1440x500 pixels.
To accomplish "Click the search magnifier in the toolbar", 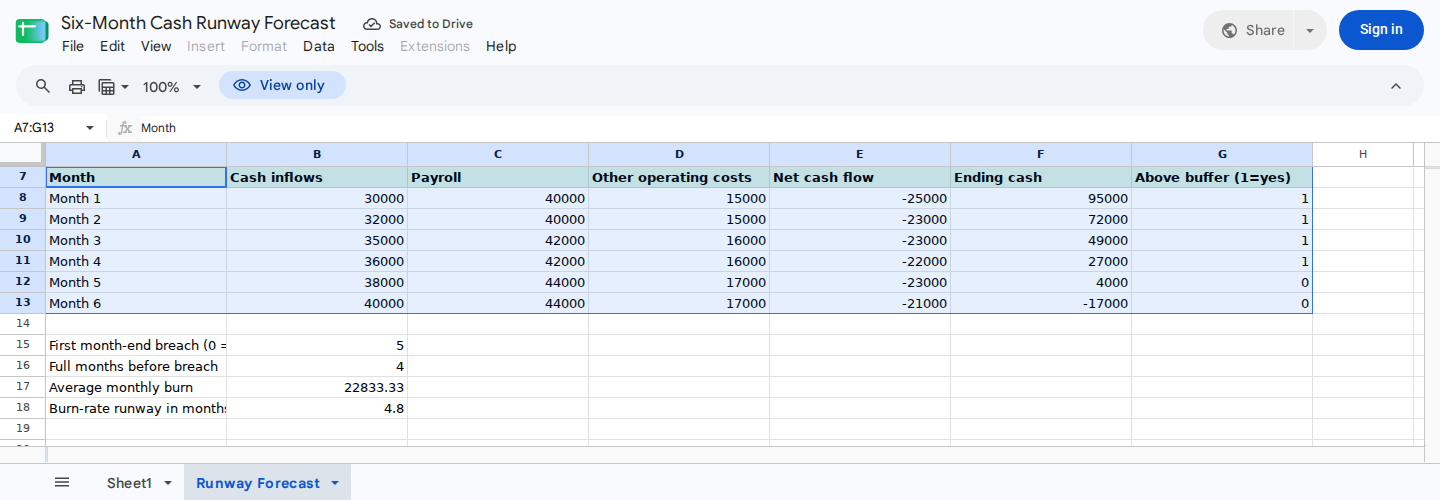I will [x=43, y=86].
